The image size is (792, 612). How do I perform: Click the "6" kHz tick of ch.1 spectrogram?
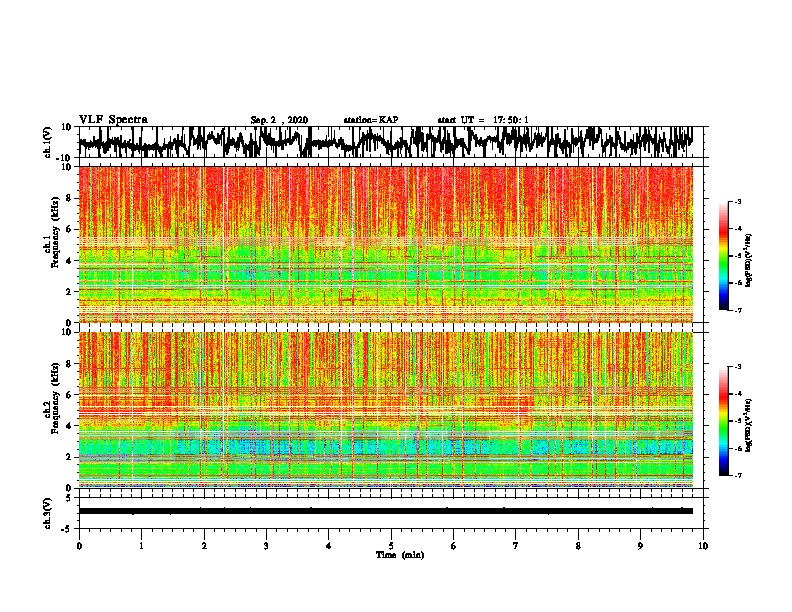coord(70,229)
